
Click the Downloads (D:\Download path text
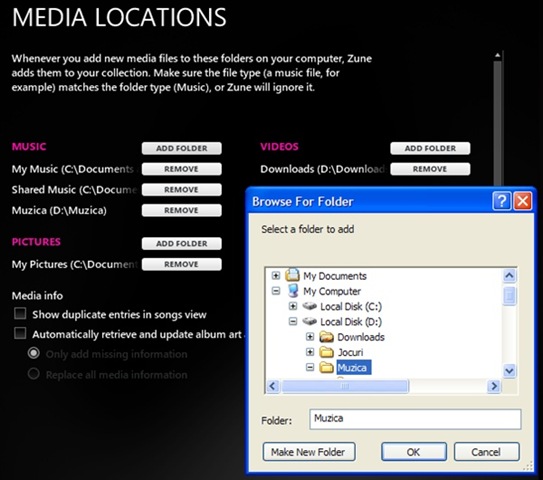(x=322, y=169)
